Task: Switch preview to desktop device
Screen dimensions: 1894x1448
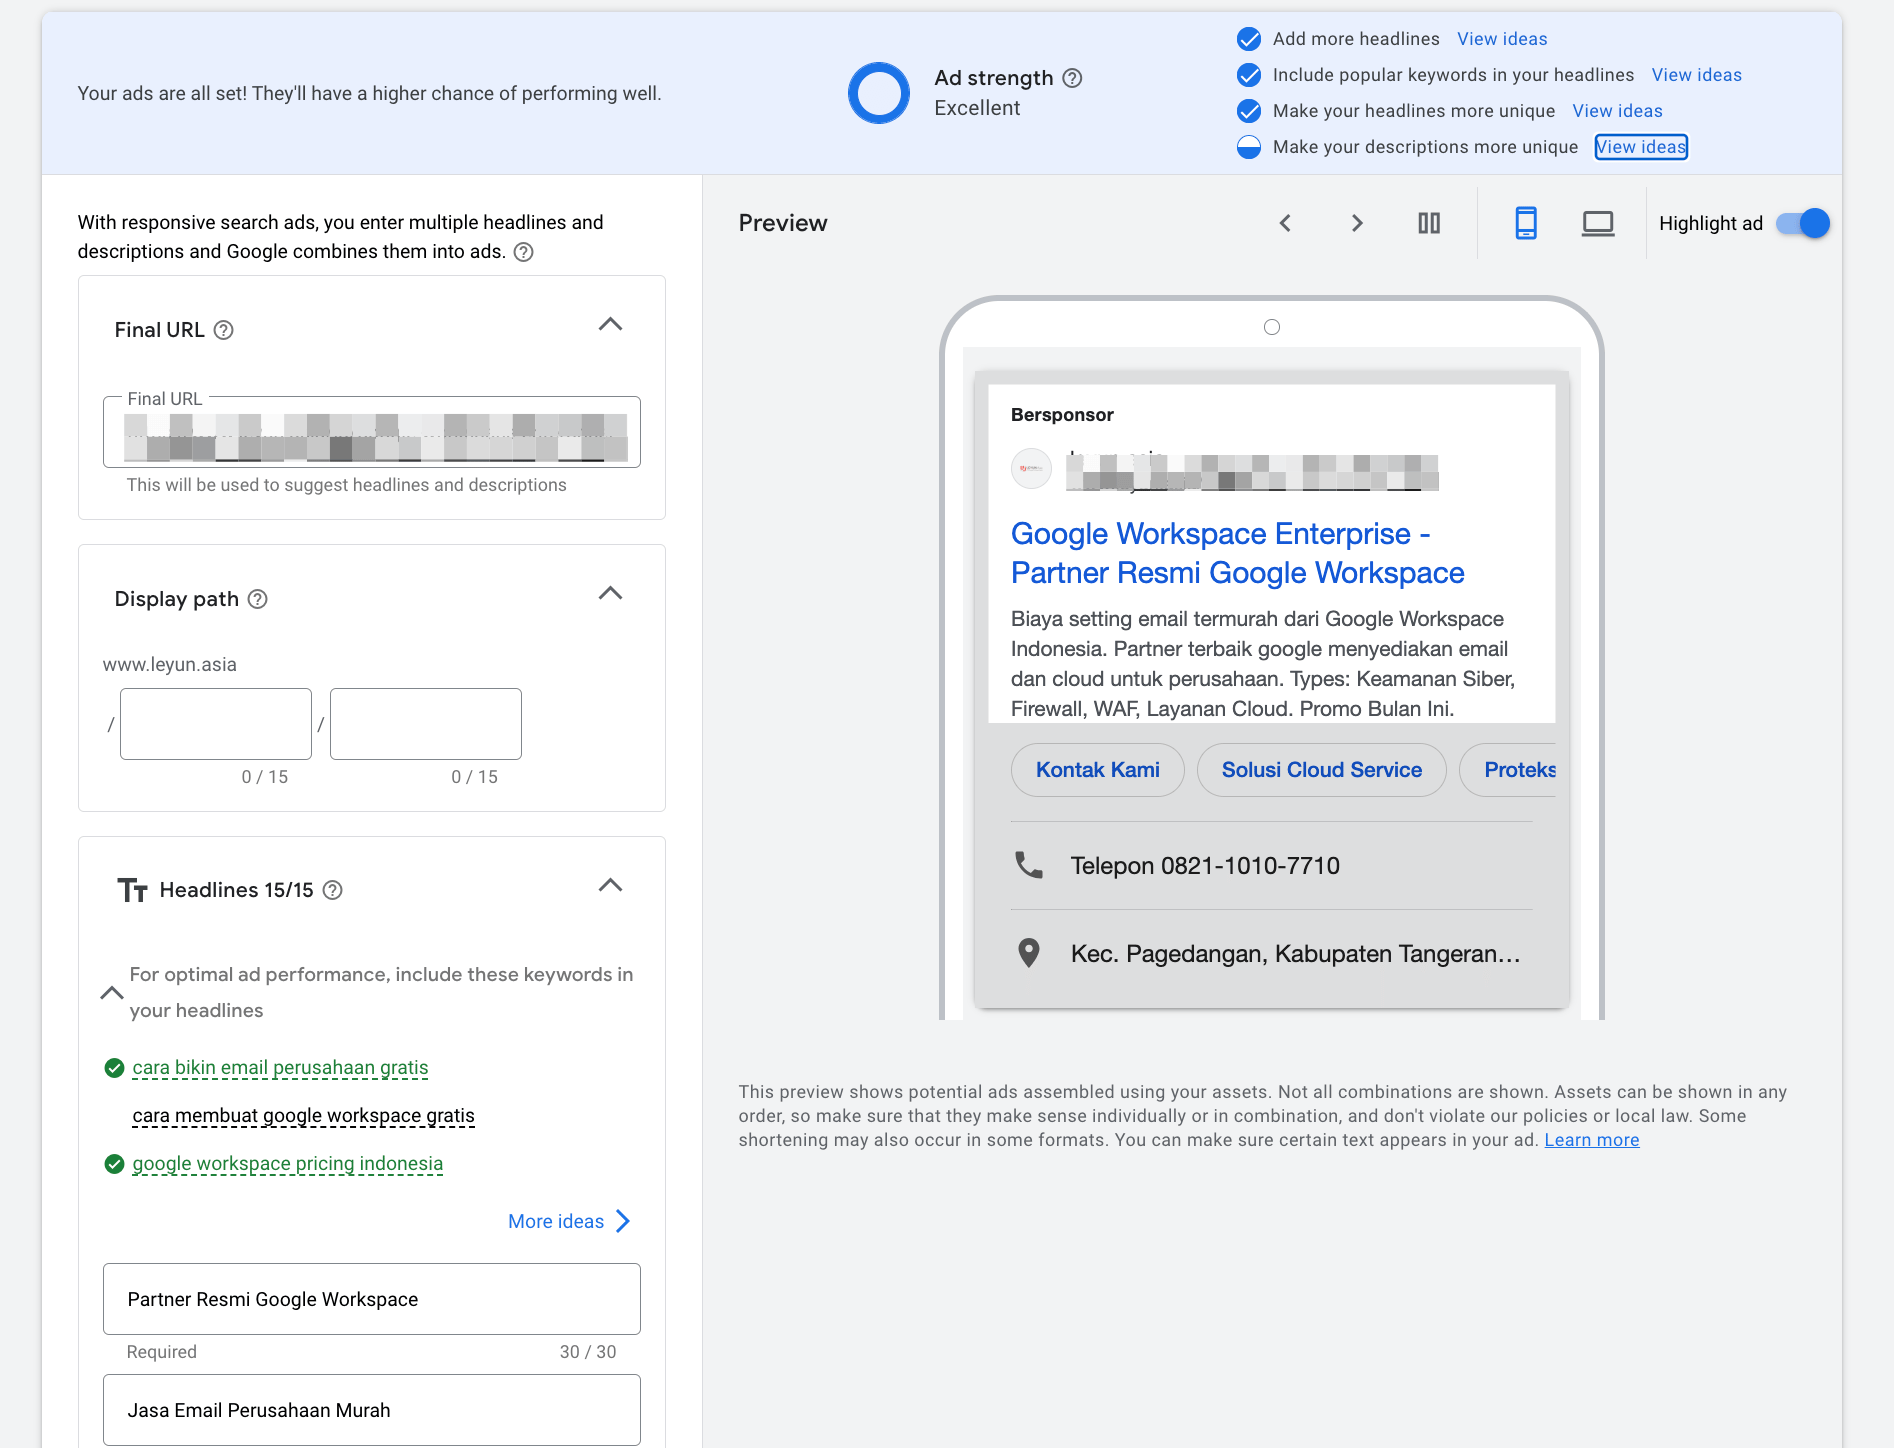Action: pyautogui.click(x=1598, y=223)
